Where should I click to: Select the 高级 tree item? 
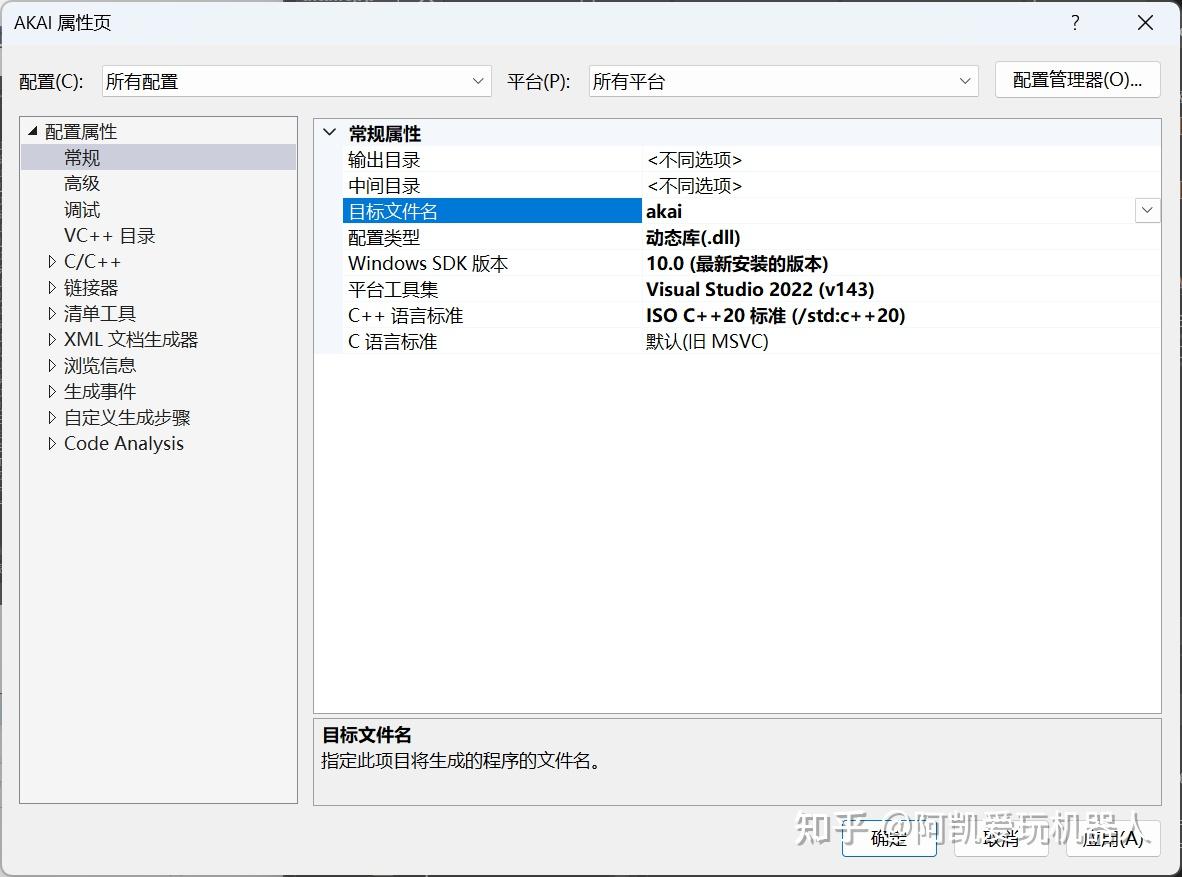[82, 183]
